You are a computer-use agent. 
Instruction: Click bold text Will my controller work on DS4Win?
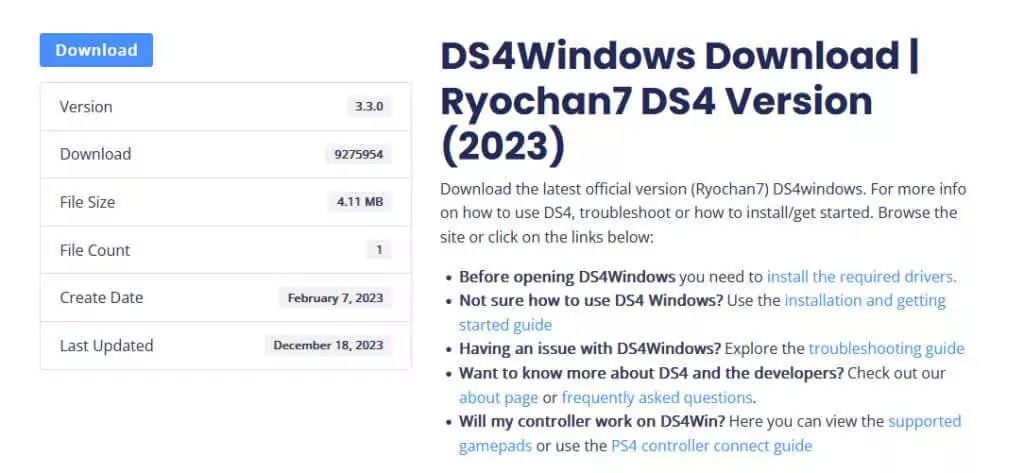(x=592, y=421)
